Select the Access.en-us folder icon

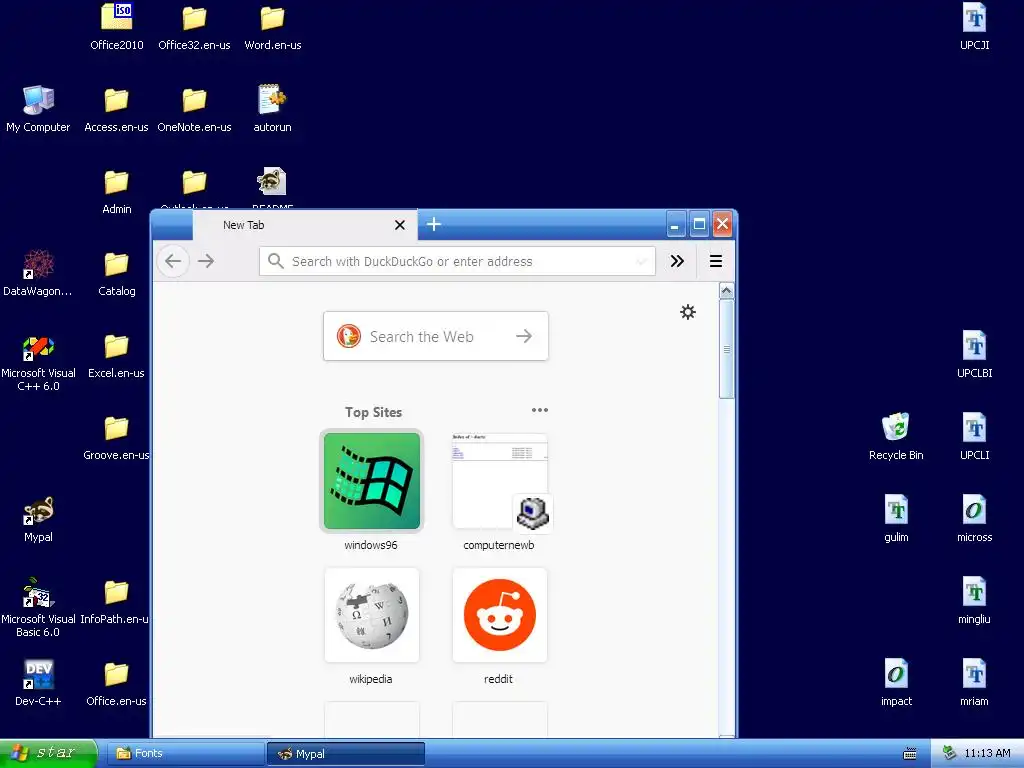[116, 101]
